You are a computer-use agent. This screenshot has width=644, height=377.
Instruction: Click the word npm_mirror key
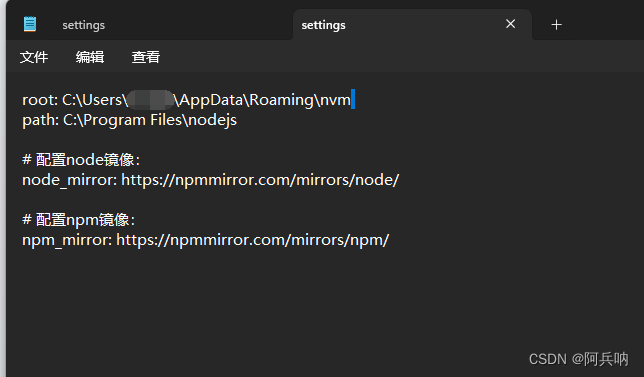coord(65,240)
